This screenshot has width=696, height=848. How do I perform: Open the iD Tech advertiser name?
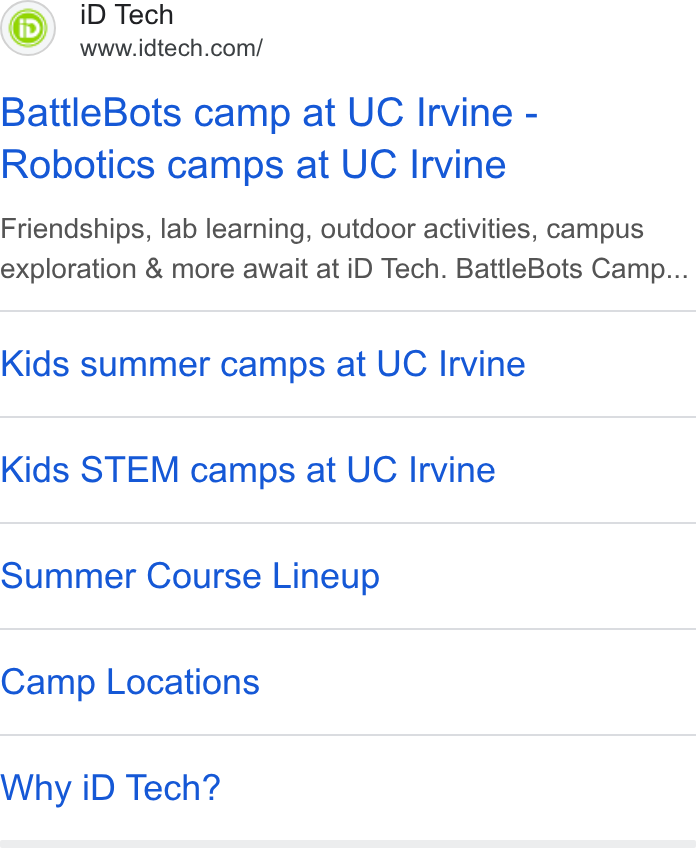click(127, 15)
